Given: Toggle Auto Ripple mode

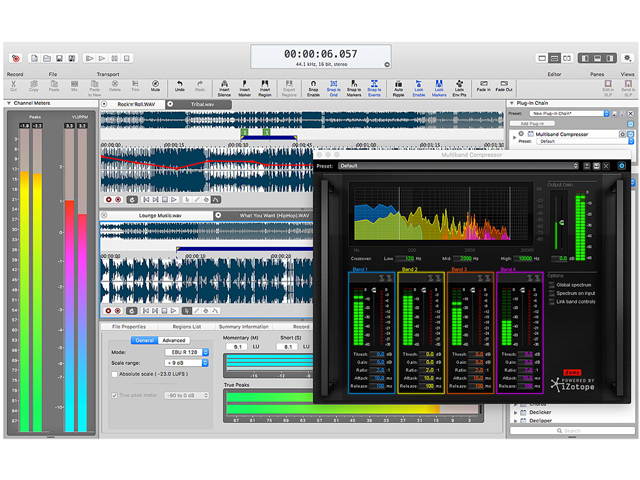Looking at the screenshot, I should coord(398,89).
